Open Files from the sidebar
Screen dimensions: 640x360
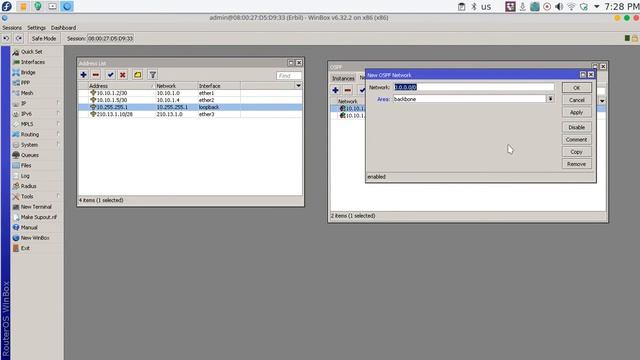pos(26,165)
